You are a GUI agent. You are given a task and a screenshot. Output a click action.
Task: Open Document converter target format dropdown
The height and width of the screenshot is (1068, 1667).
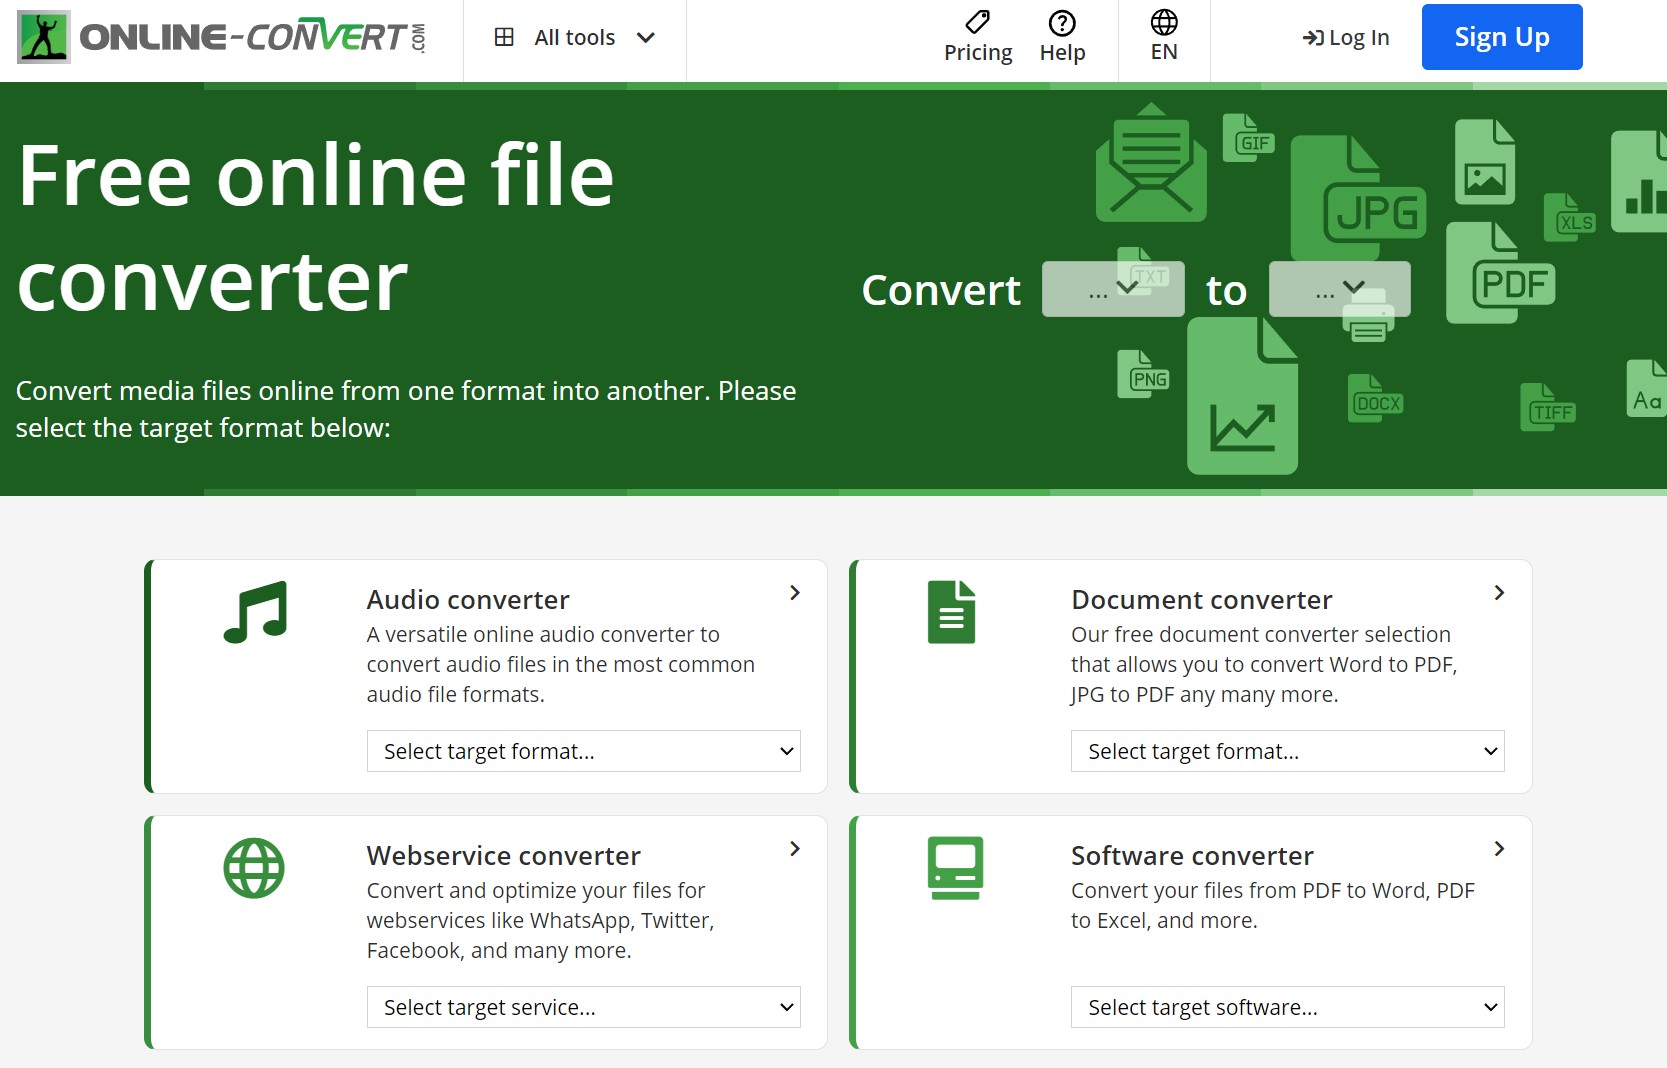click(1287, 751)
